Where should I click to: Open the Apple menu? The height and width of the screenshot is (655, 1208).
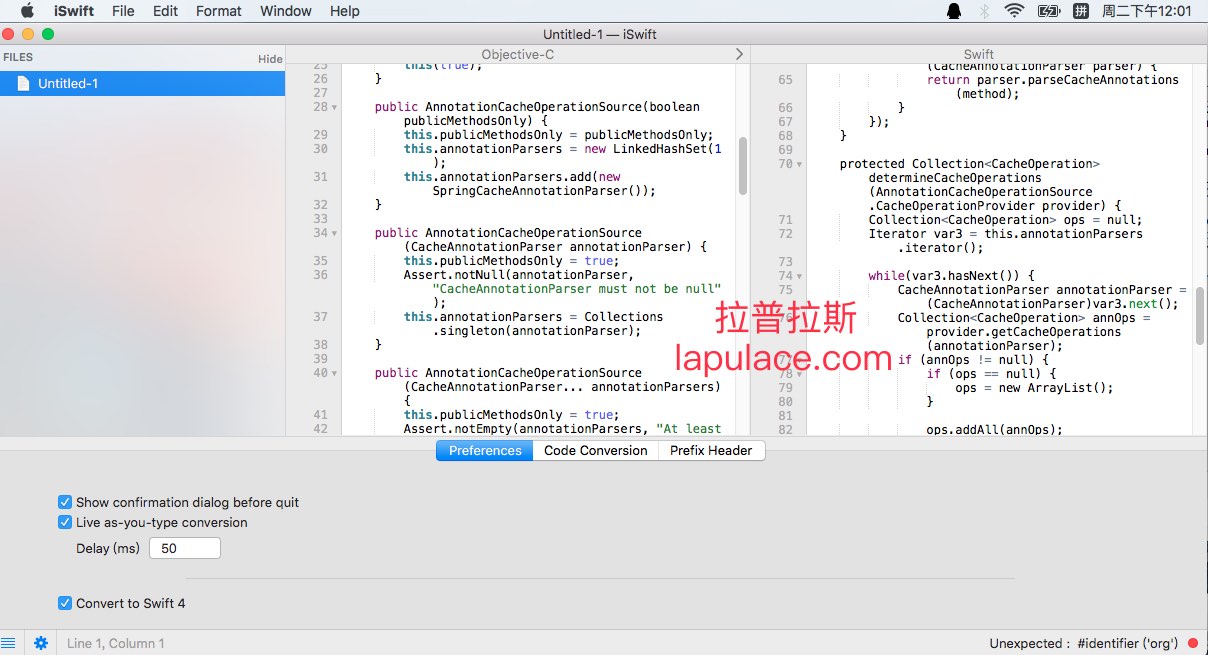tap(27, 11)
